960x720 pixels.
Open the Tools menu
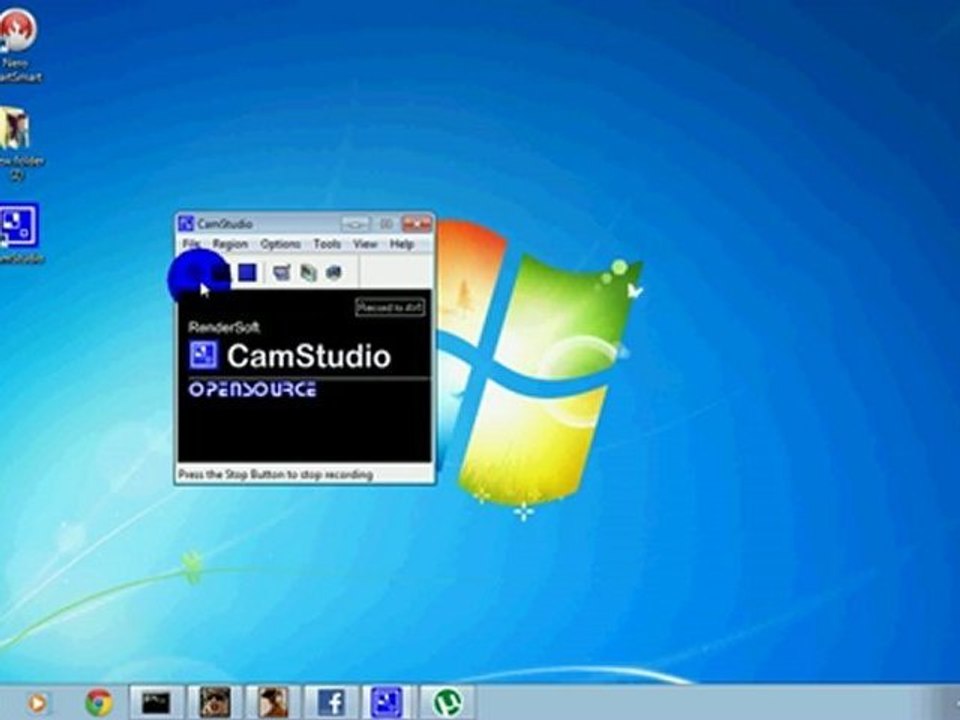click(x=327, y=244)
